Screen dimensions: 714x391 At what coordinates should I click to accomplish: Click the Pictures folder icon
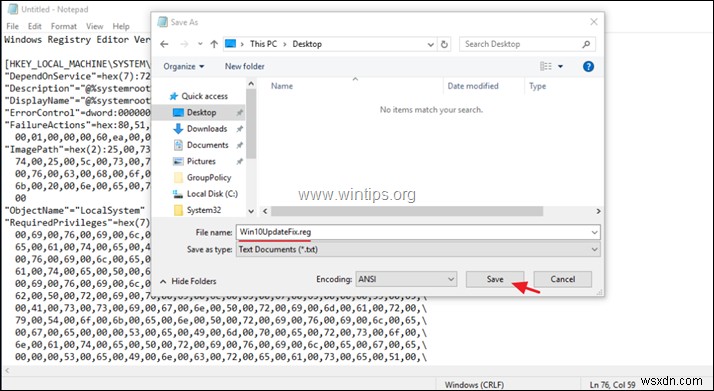pos(178,161)
